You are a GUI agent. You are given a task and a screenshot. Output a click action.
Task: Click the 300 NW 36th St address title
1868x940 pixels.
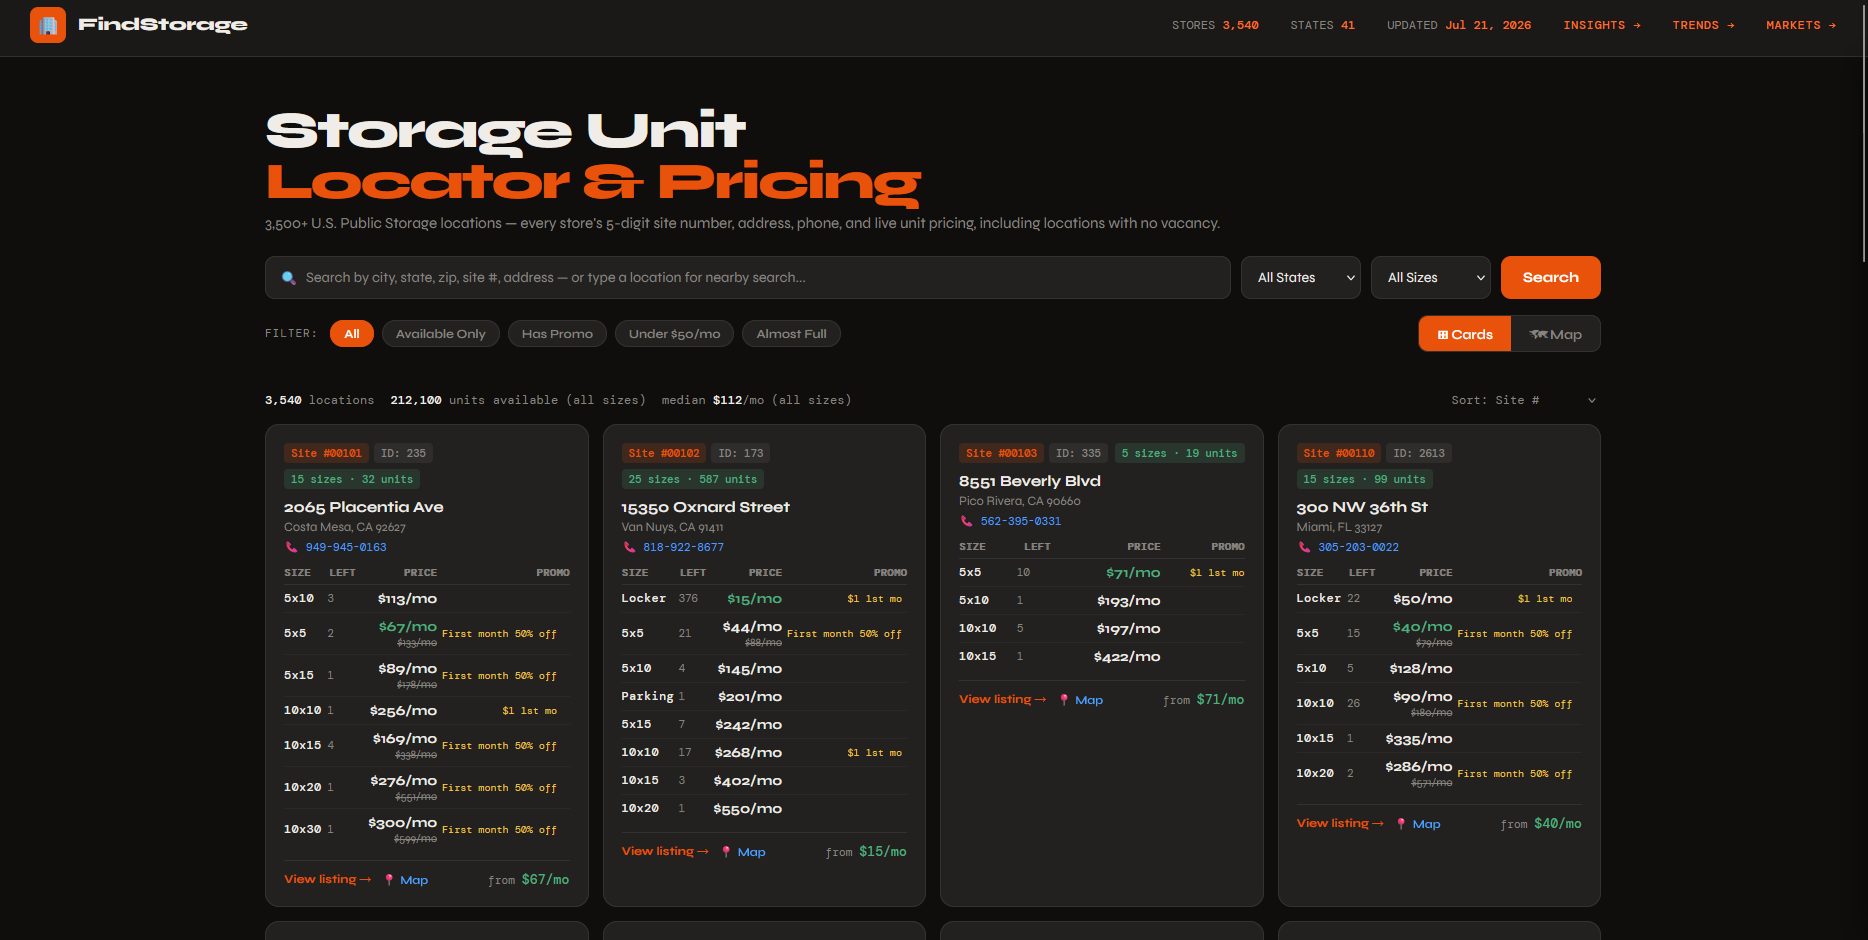(x=1362, y=507)
